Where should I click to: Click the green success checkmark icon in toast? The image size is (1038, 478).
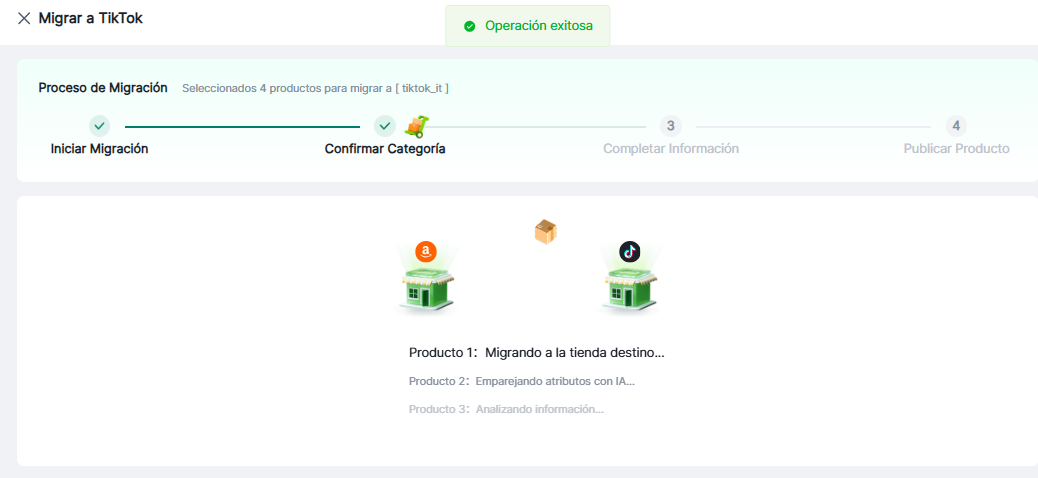click(x=469, y=26)
